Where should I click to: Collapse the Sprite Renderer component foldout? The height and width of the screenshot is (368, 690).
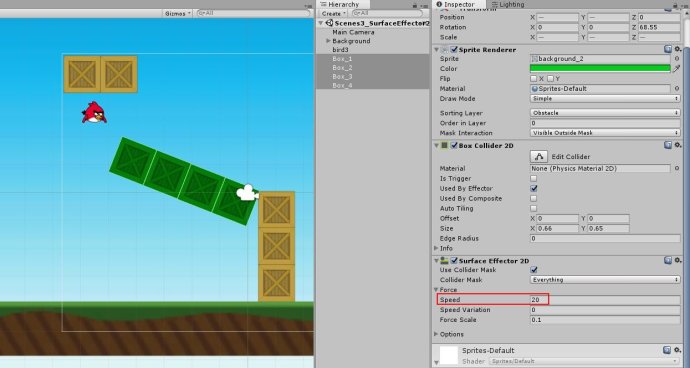tap(436, 50)
